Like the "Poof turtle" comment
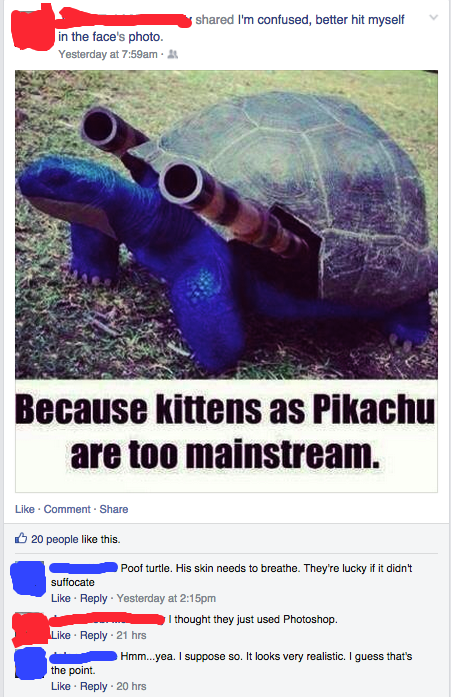This screenshot has width=451, height=697. click(x=61, y=598)
